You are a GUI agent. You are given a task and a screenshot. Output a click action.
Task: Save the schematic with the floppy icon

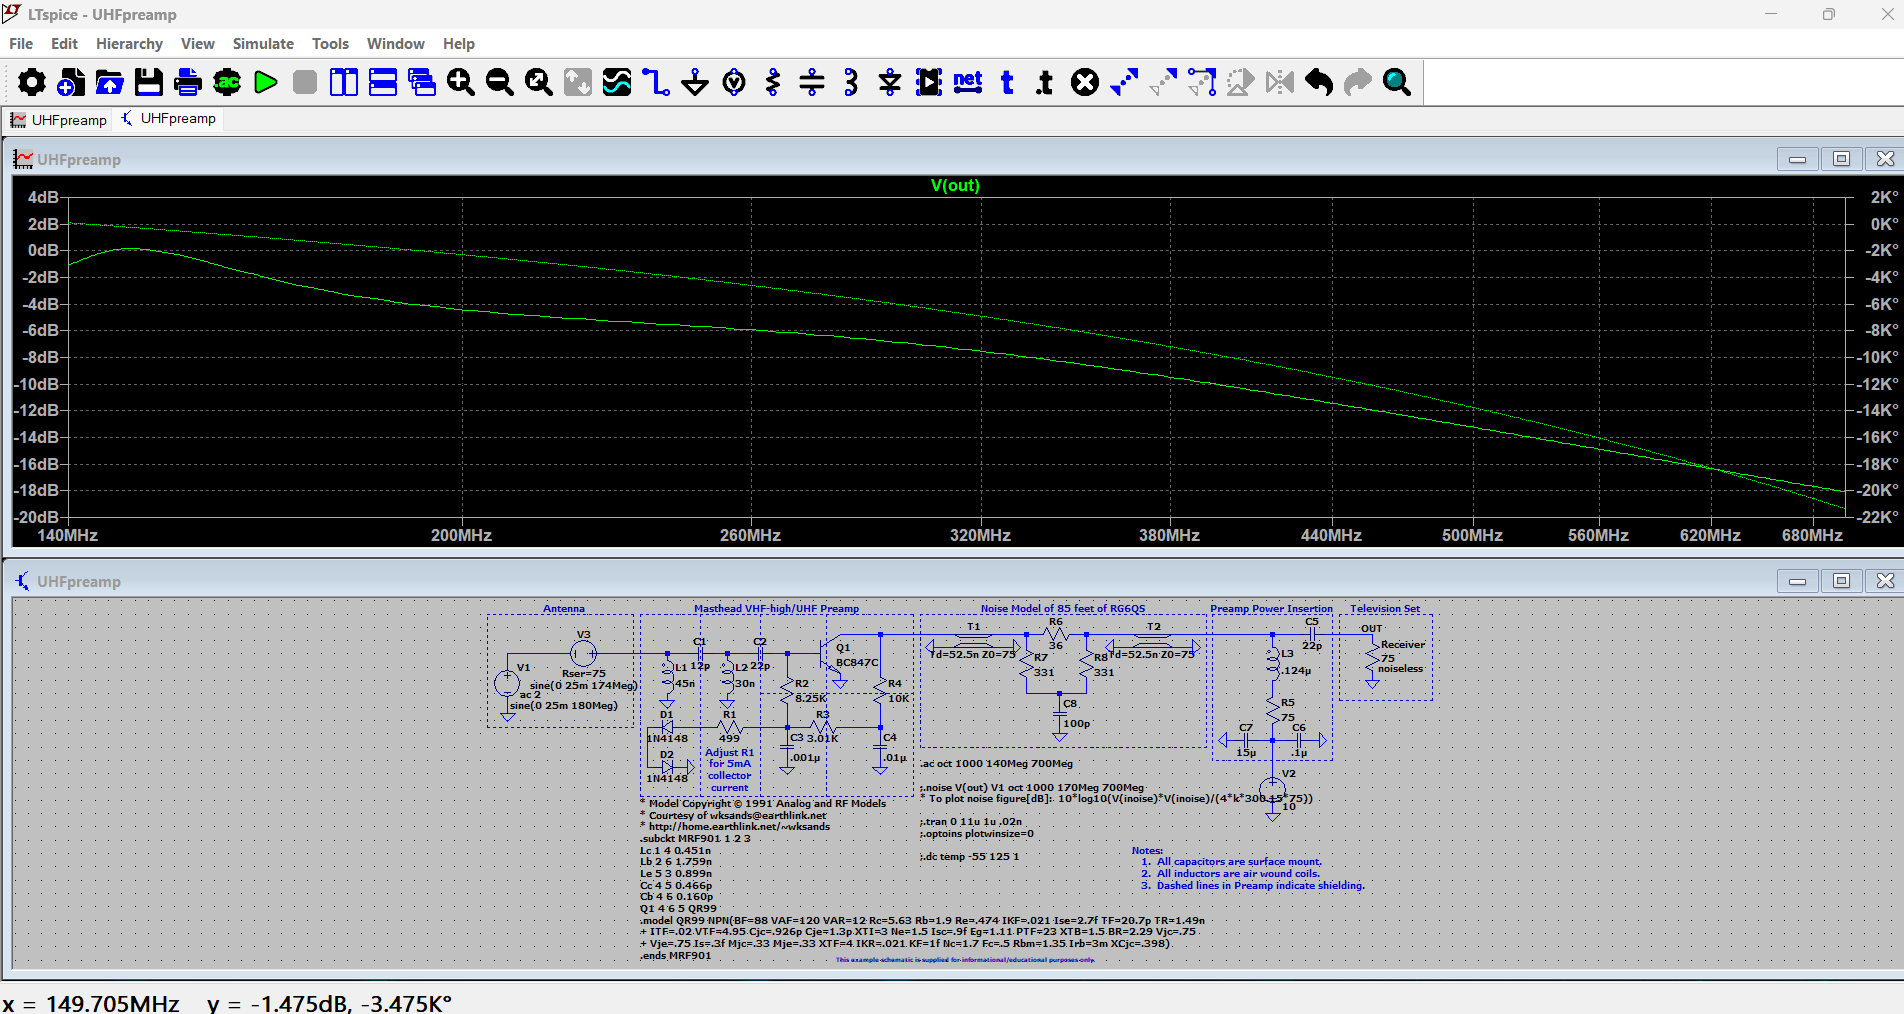[149, 82]
